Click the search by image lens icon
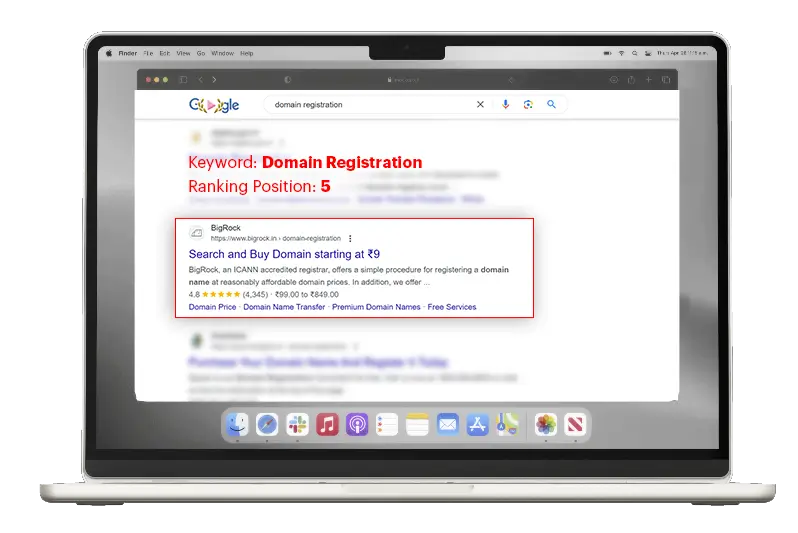The image size is (798, 533). [528, 104]
